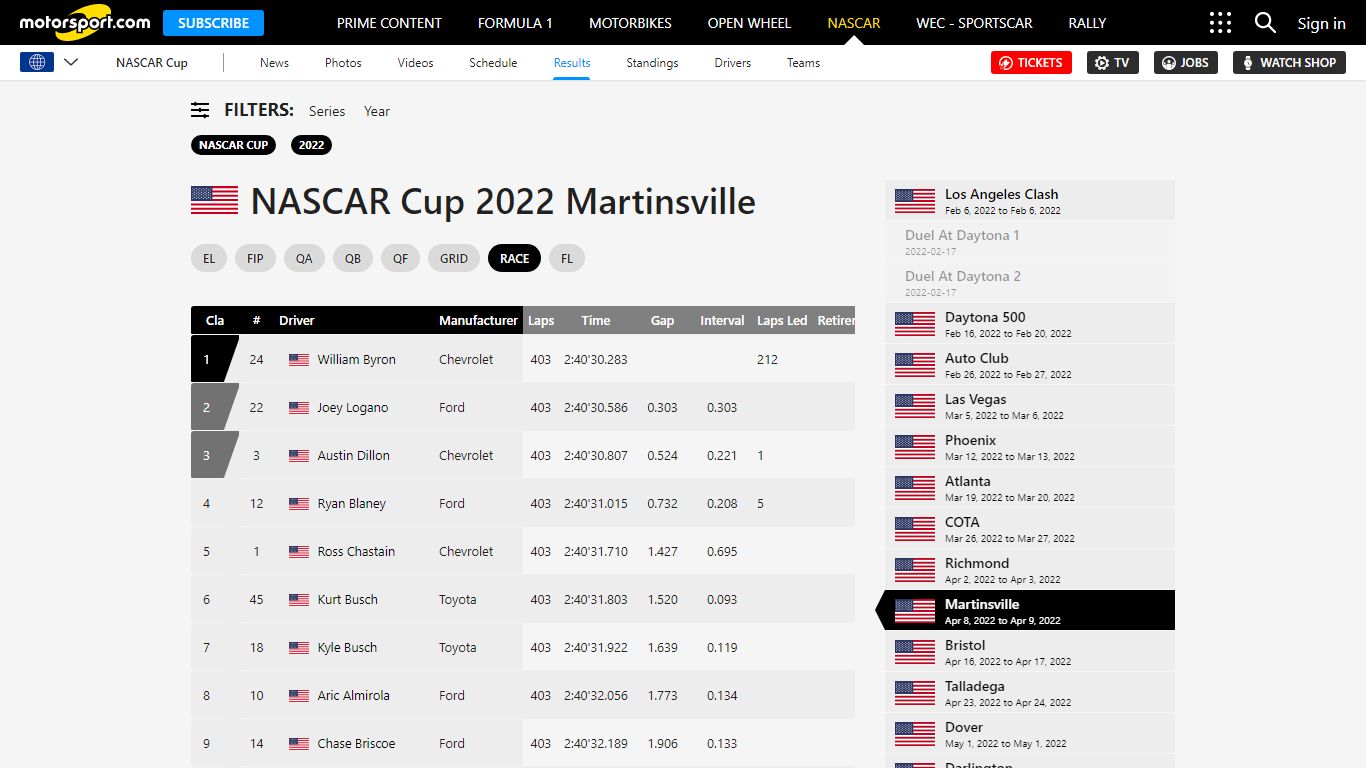Open driver Joey Logano
The image size is (1366, 768).
tap(352, 407)
